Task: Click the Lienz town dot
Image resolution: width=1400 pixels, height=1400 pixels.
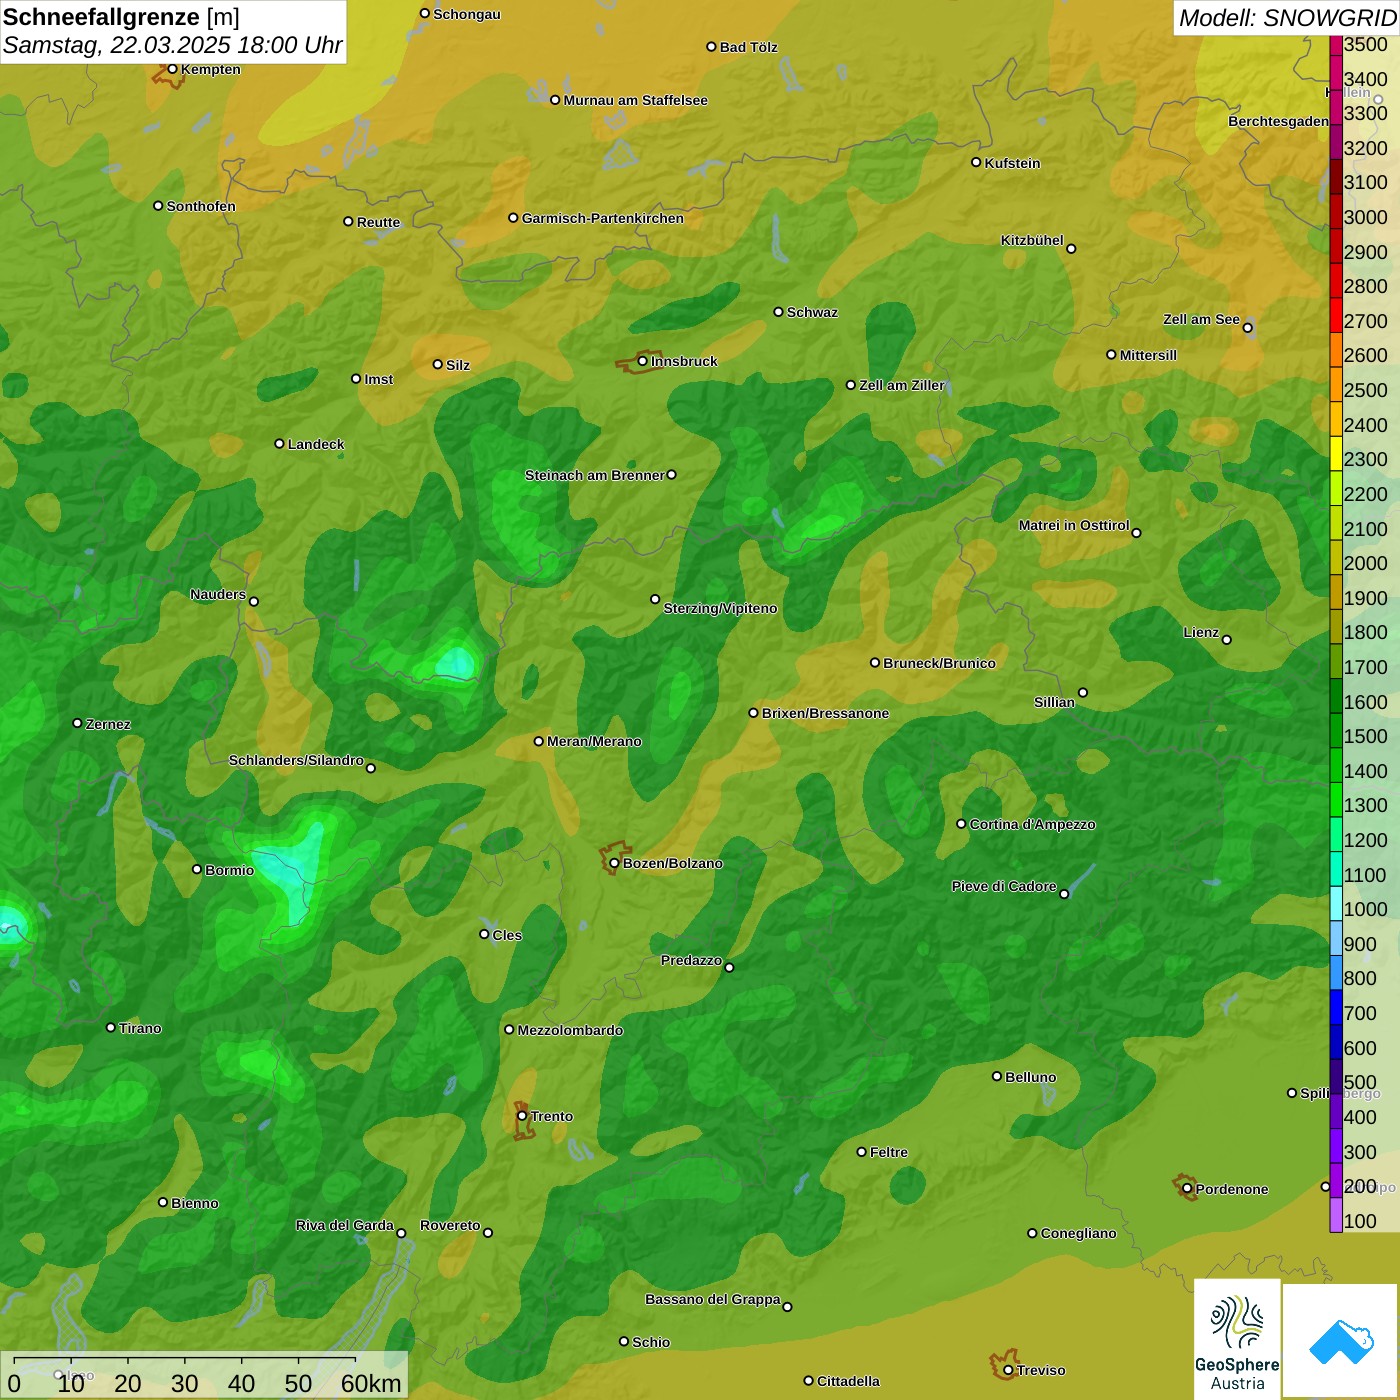Action: click(1227, 640)
